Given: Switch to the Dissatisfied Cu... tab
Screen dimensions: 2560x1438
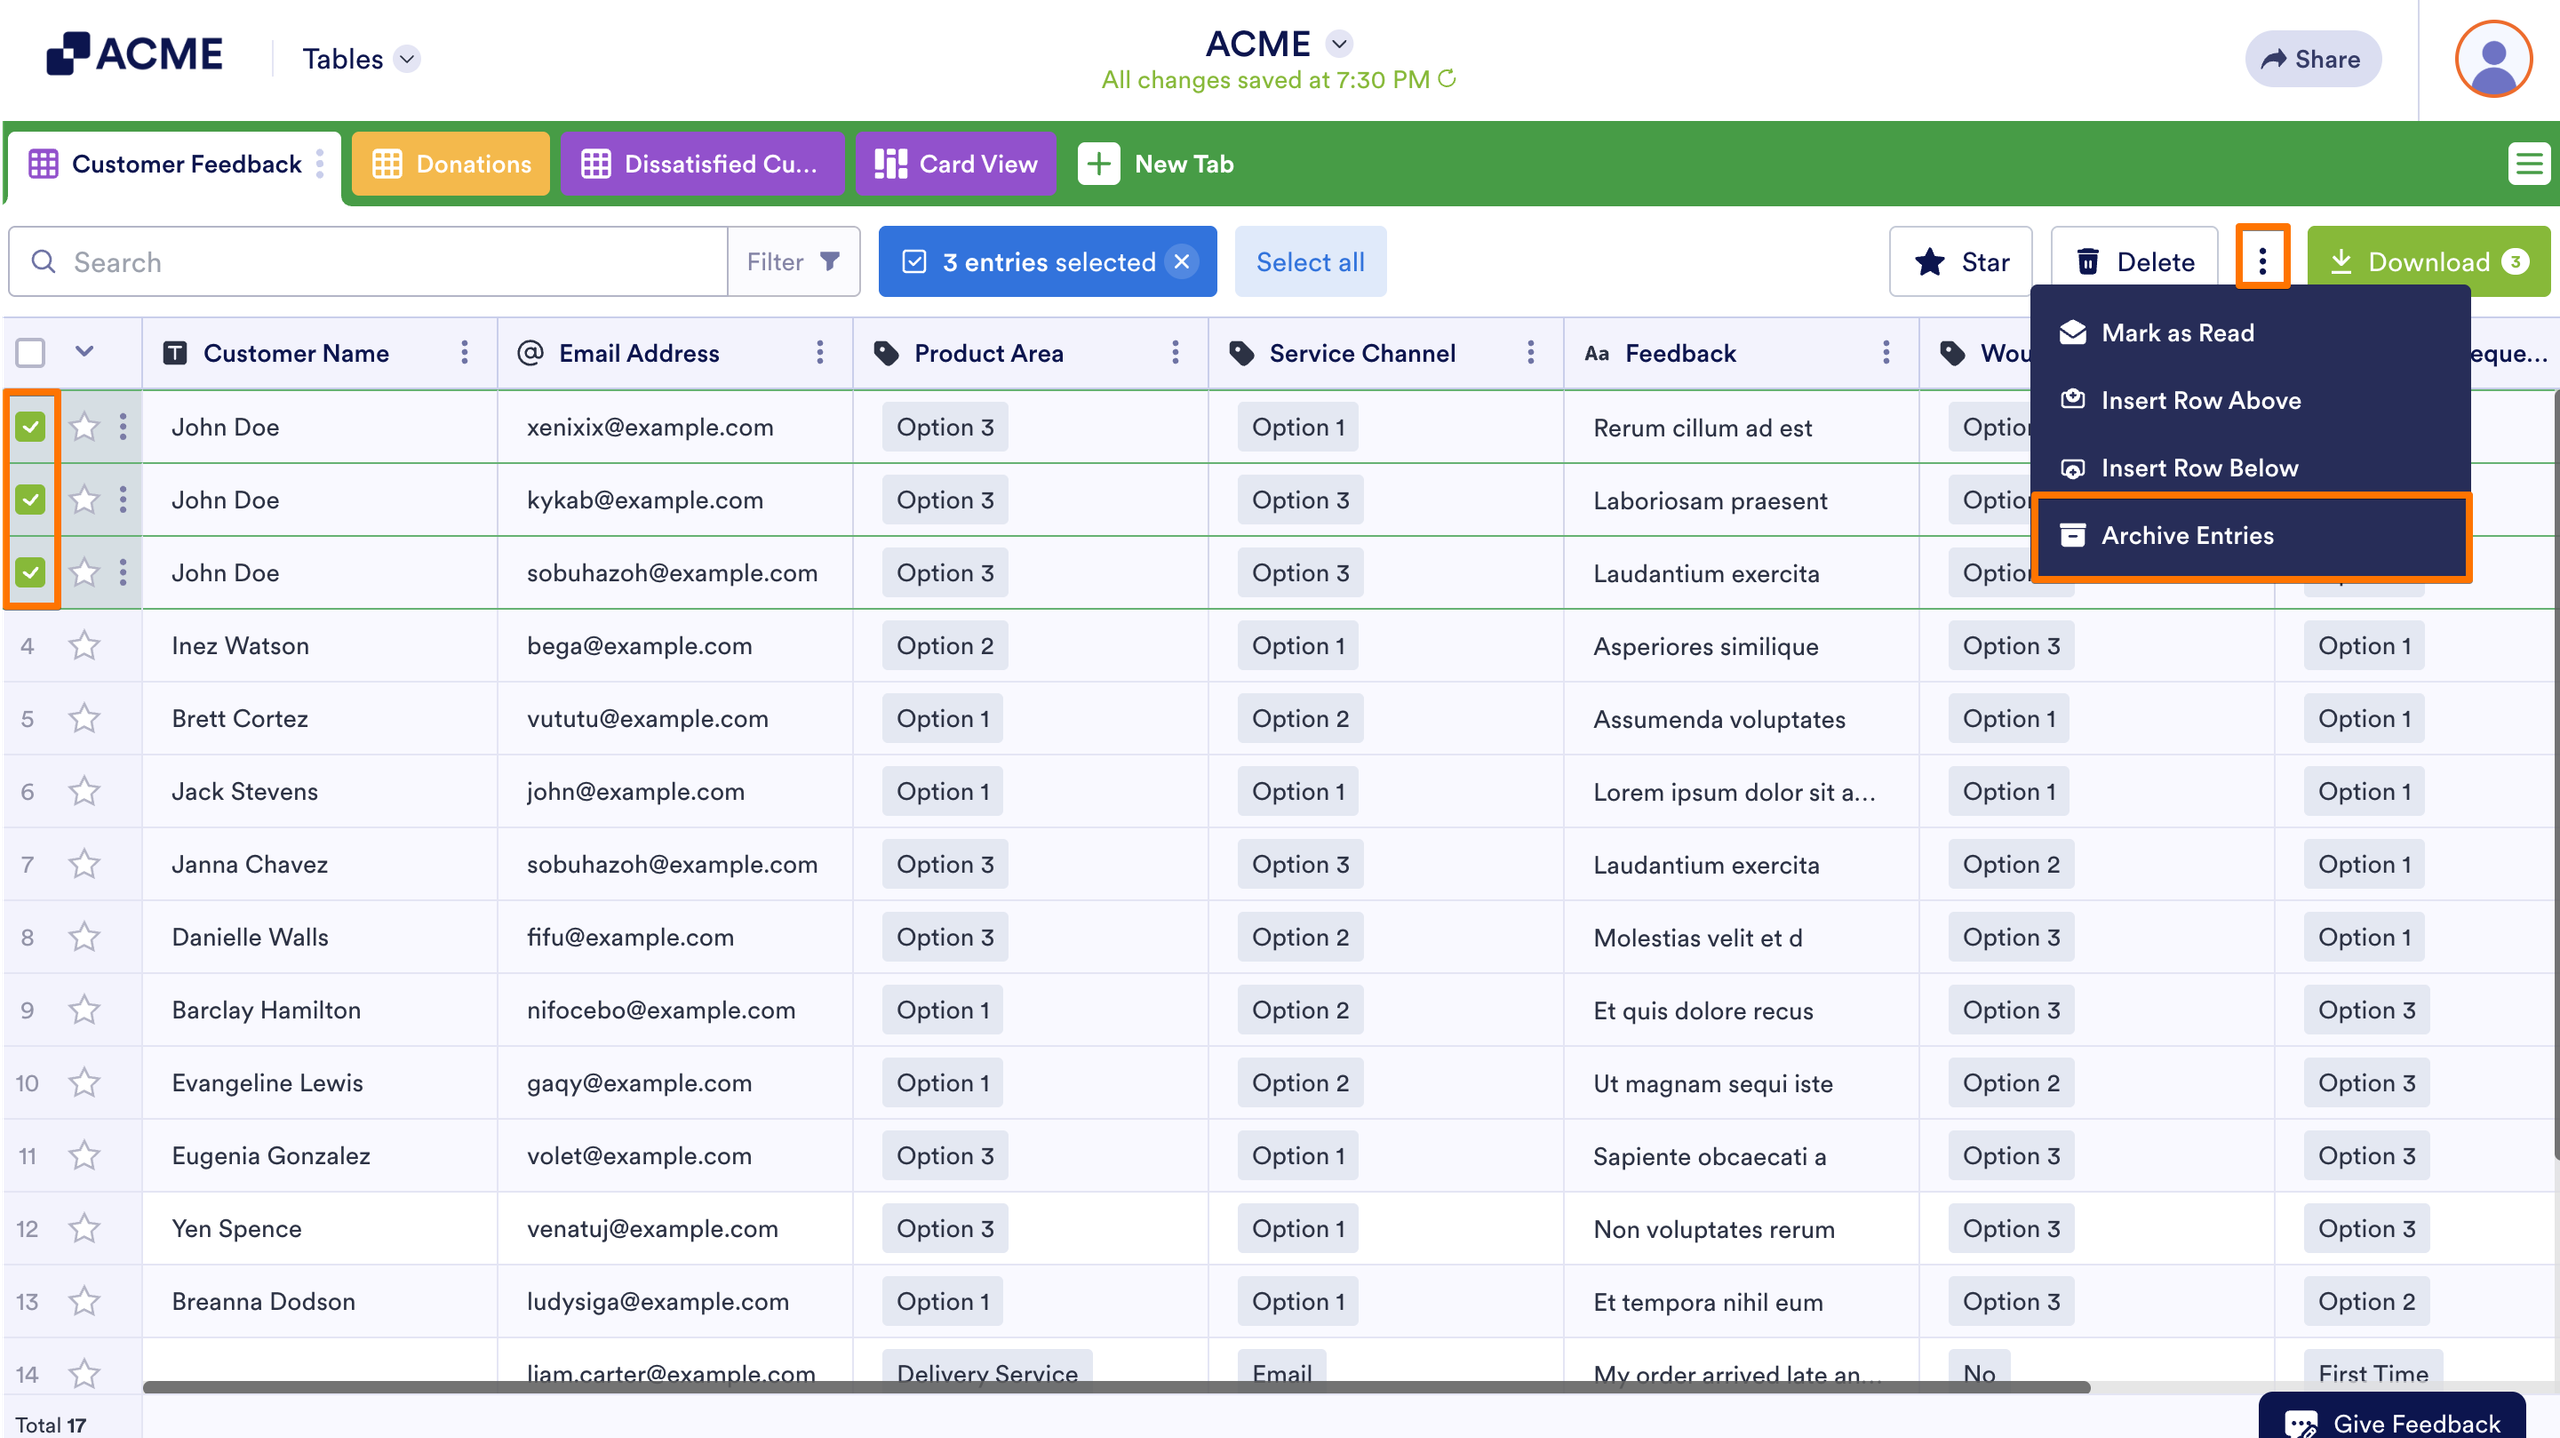Looking at the screenshot, I should click(702, 164).
